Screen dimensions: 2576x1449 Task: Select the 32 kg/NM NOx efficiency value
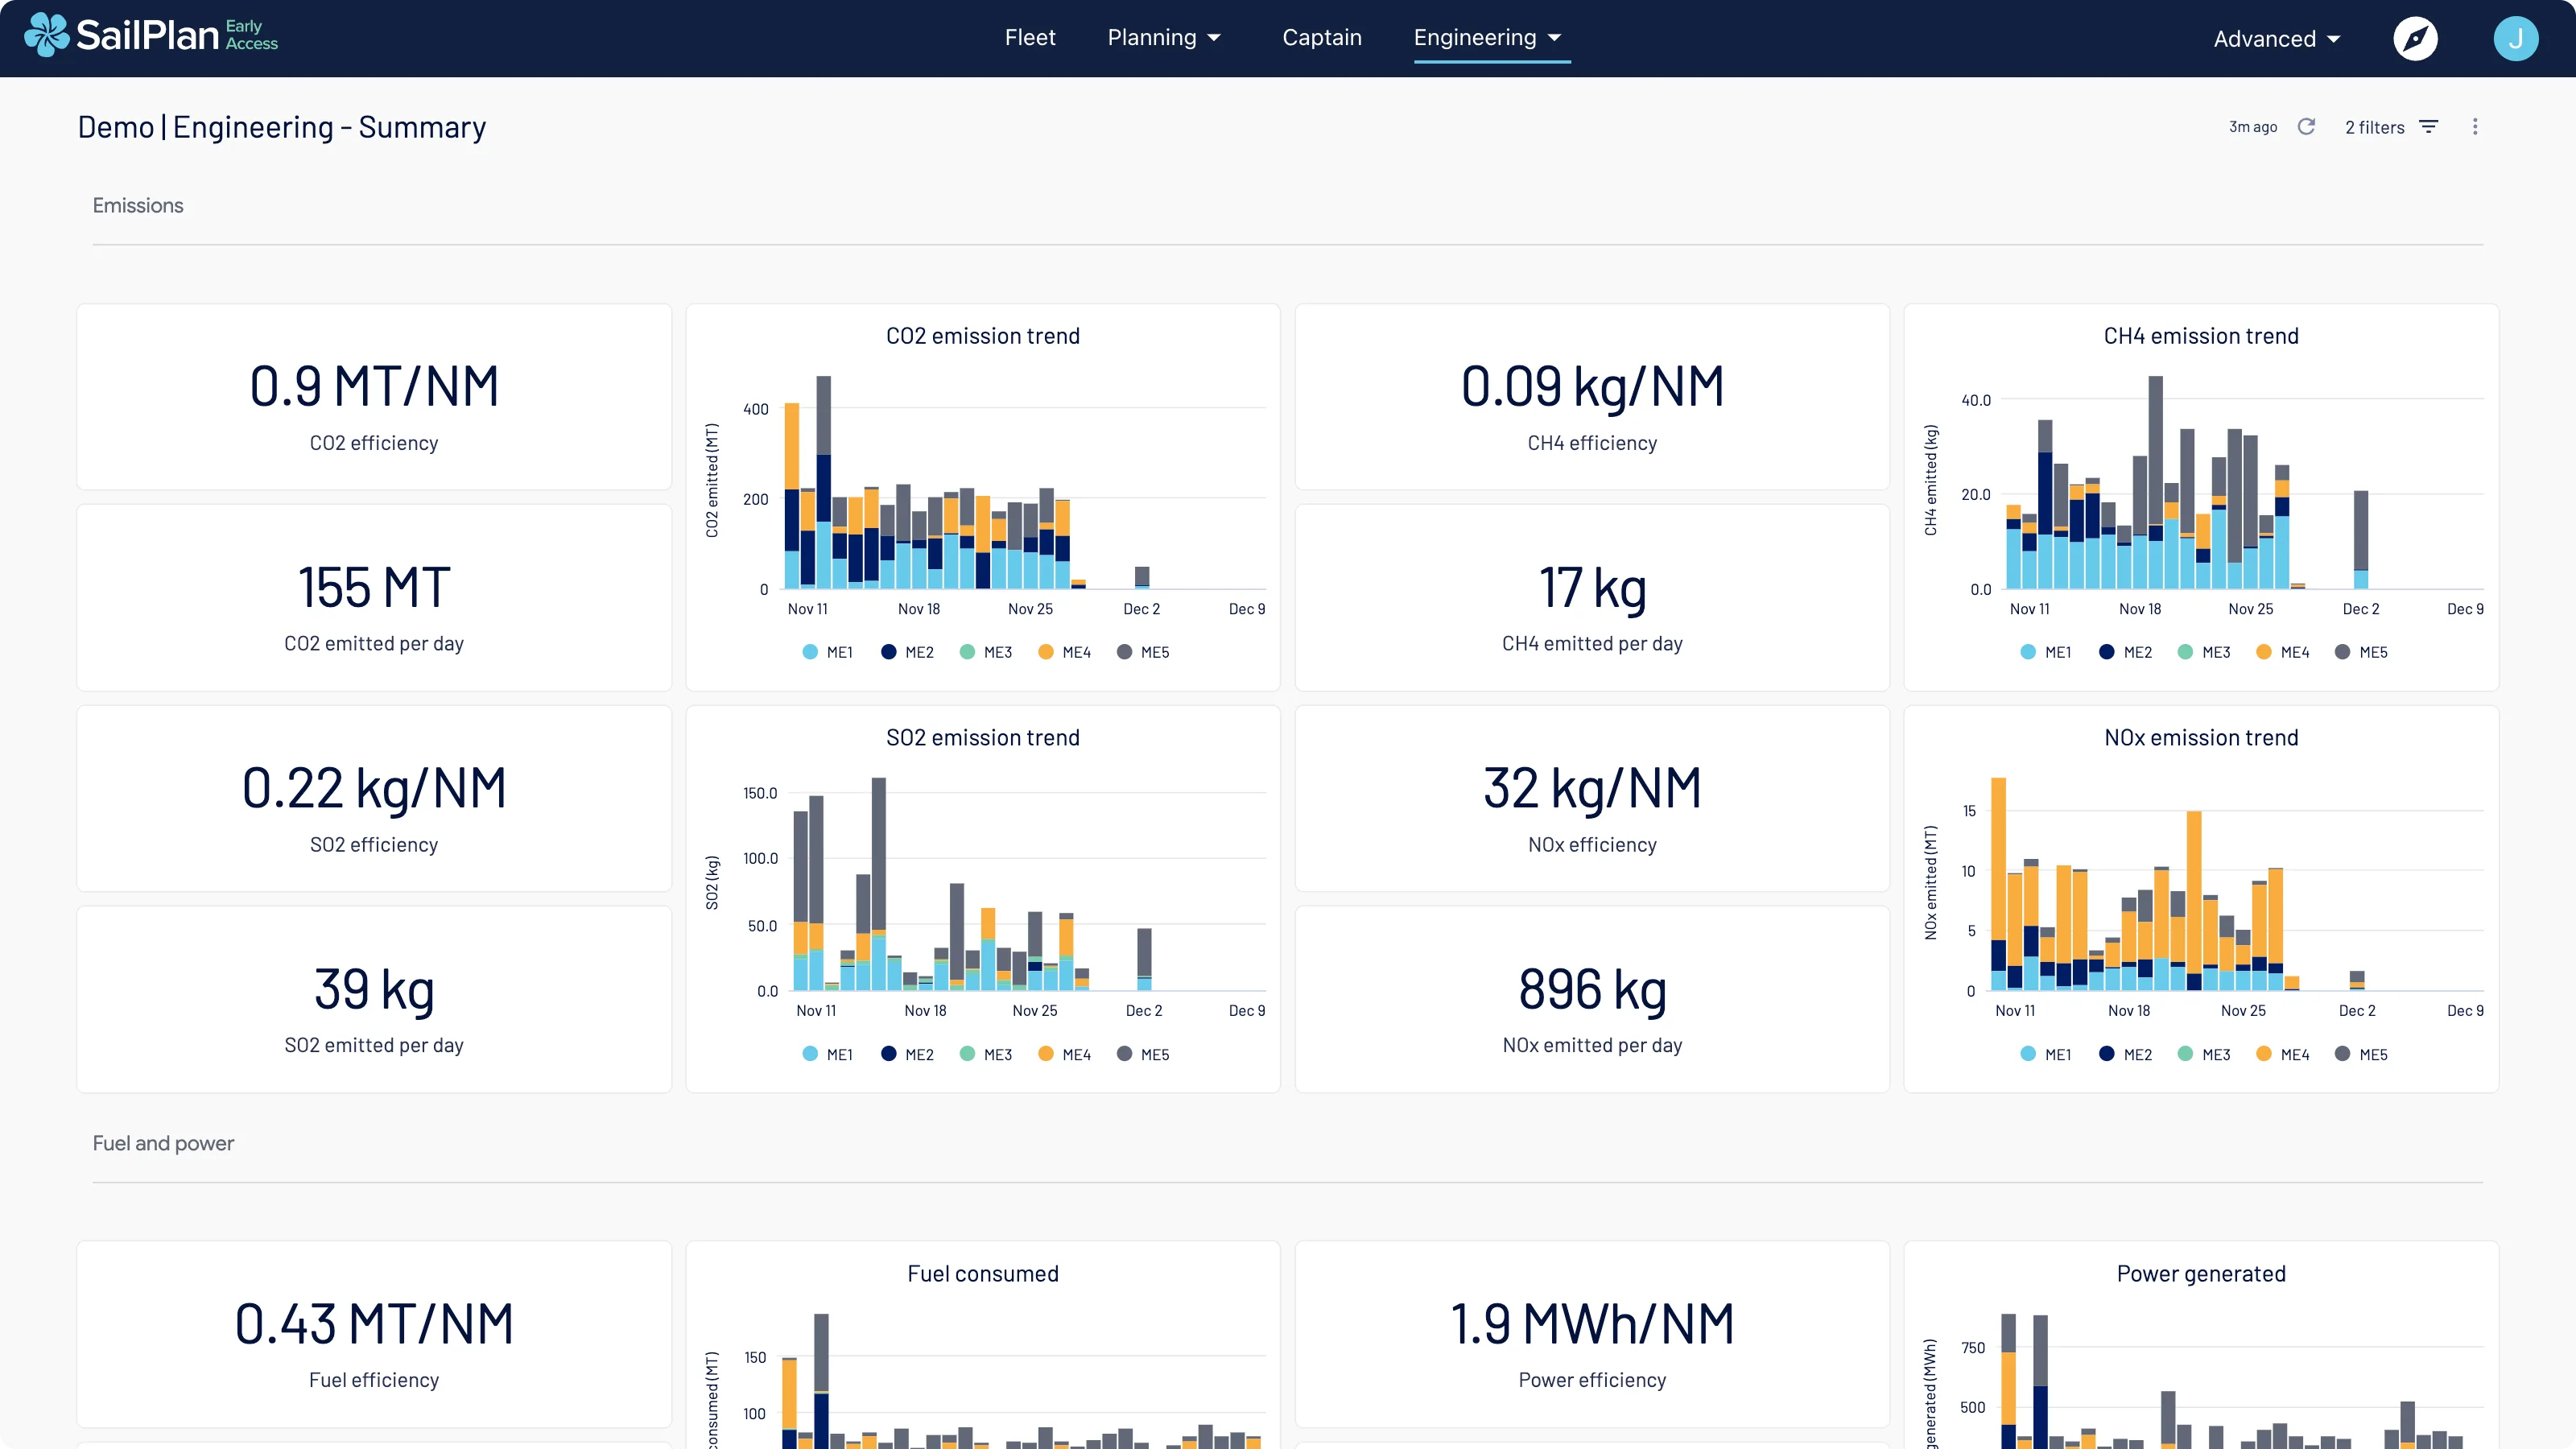[1592, 788]
